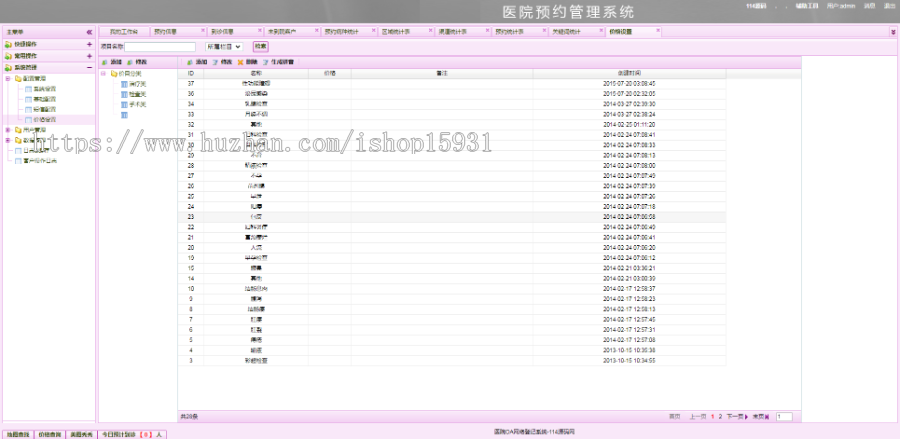Collapse the main menu sidebar with the double-arrow icon

89,32
